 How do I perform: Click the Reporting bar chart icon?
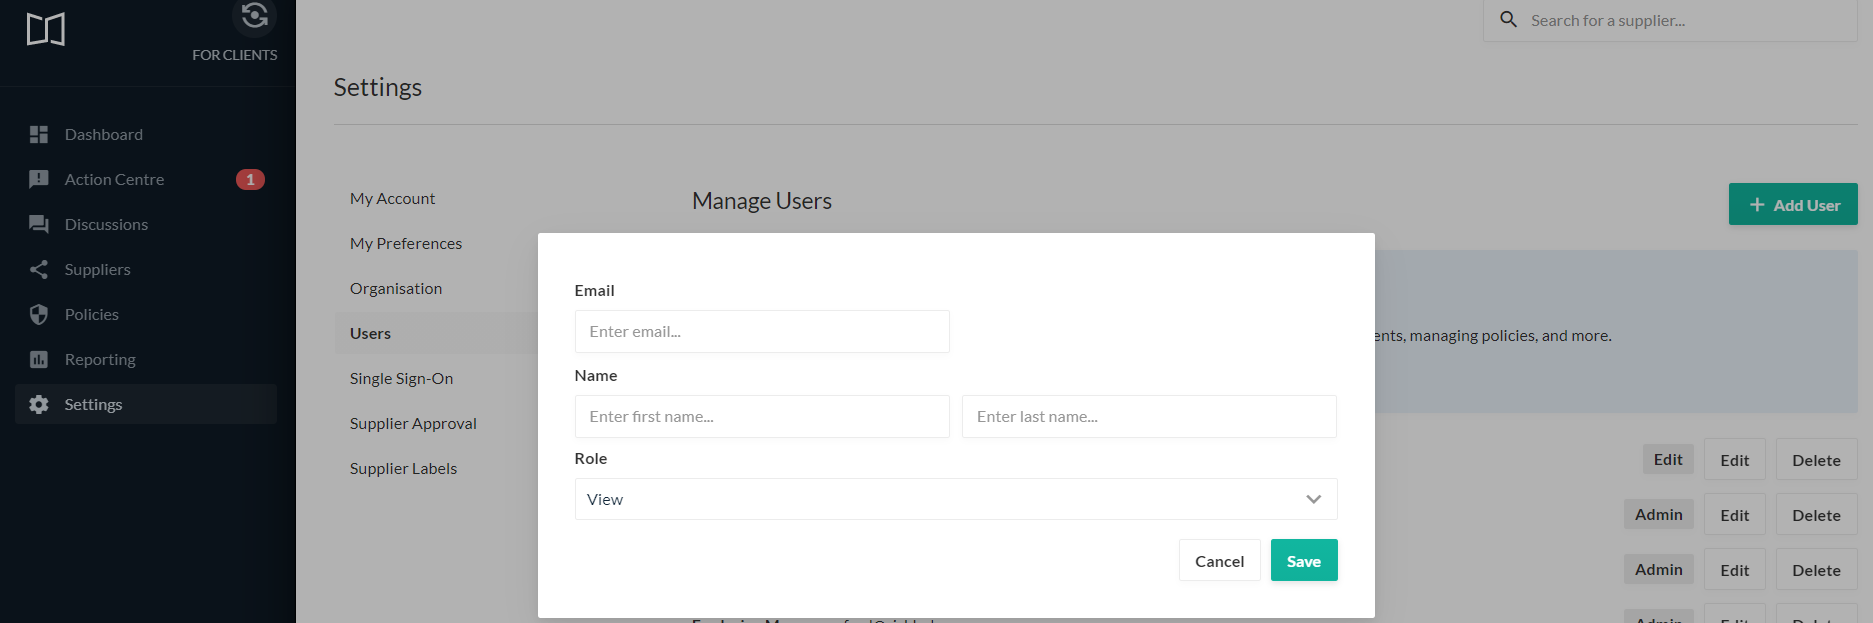point(39,359)
